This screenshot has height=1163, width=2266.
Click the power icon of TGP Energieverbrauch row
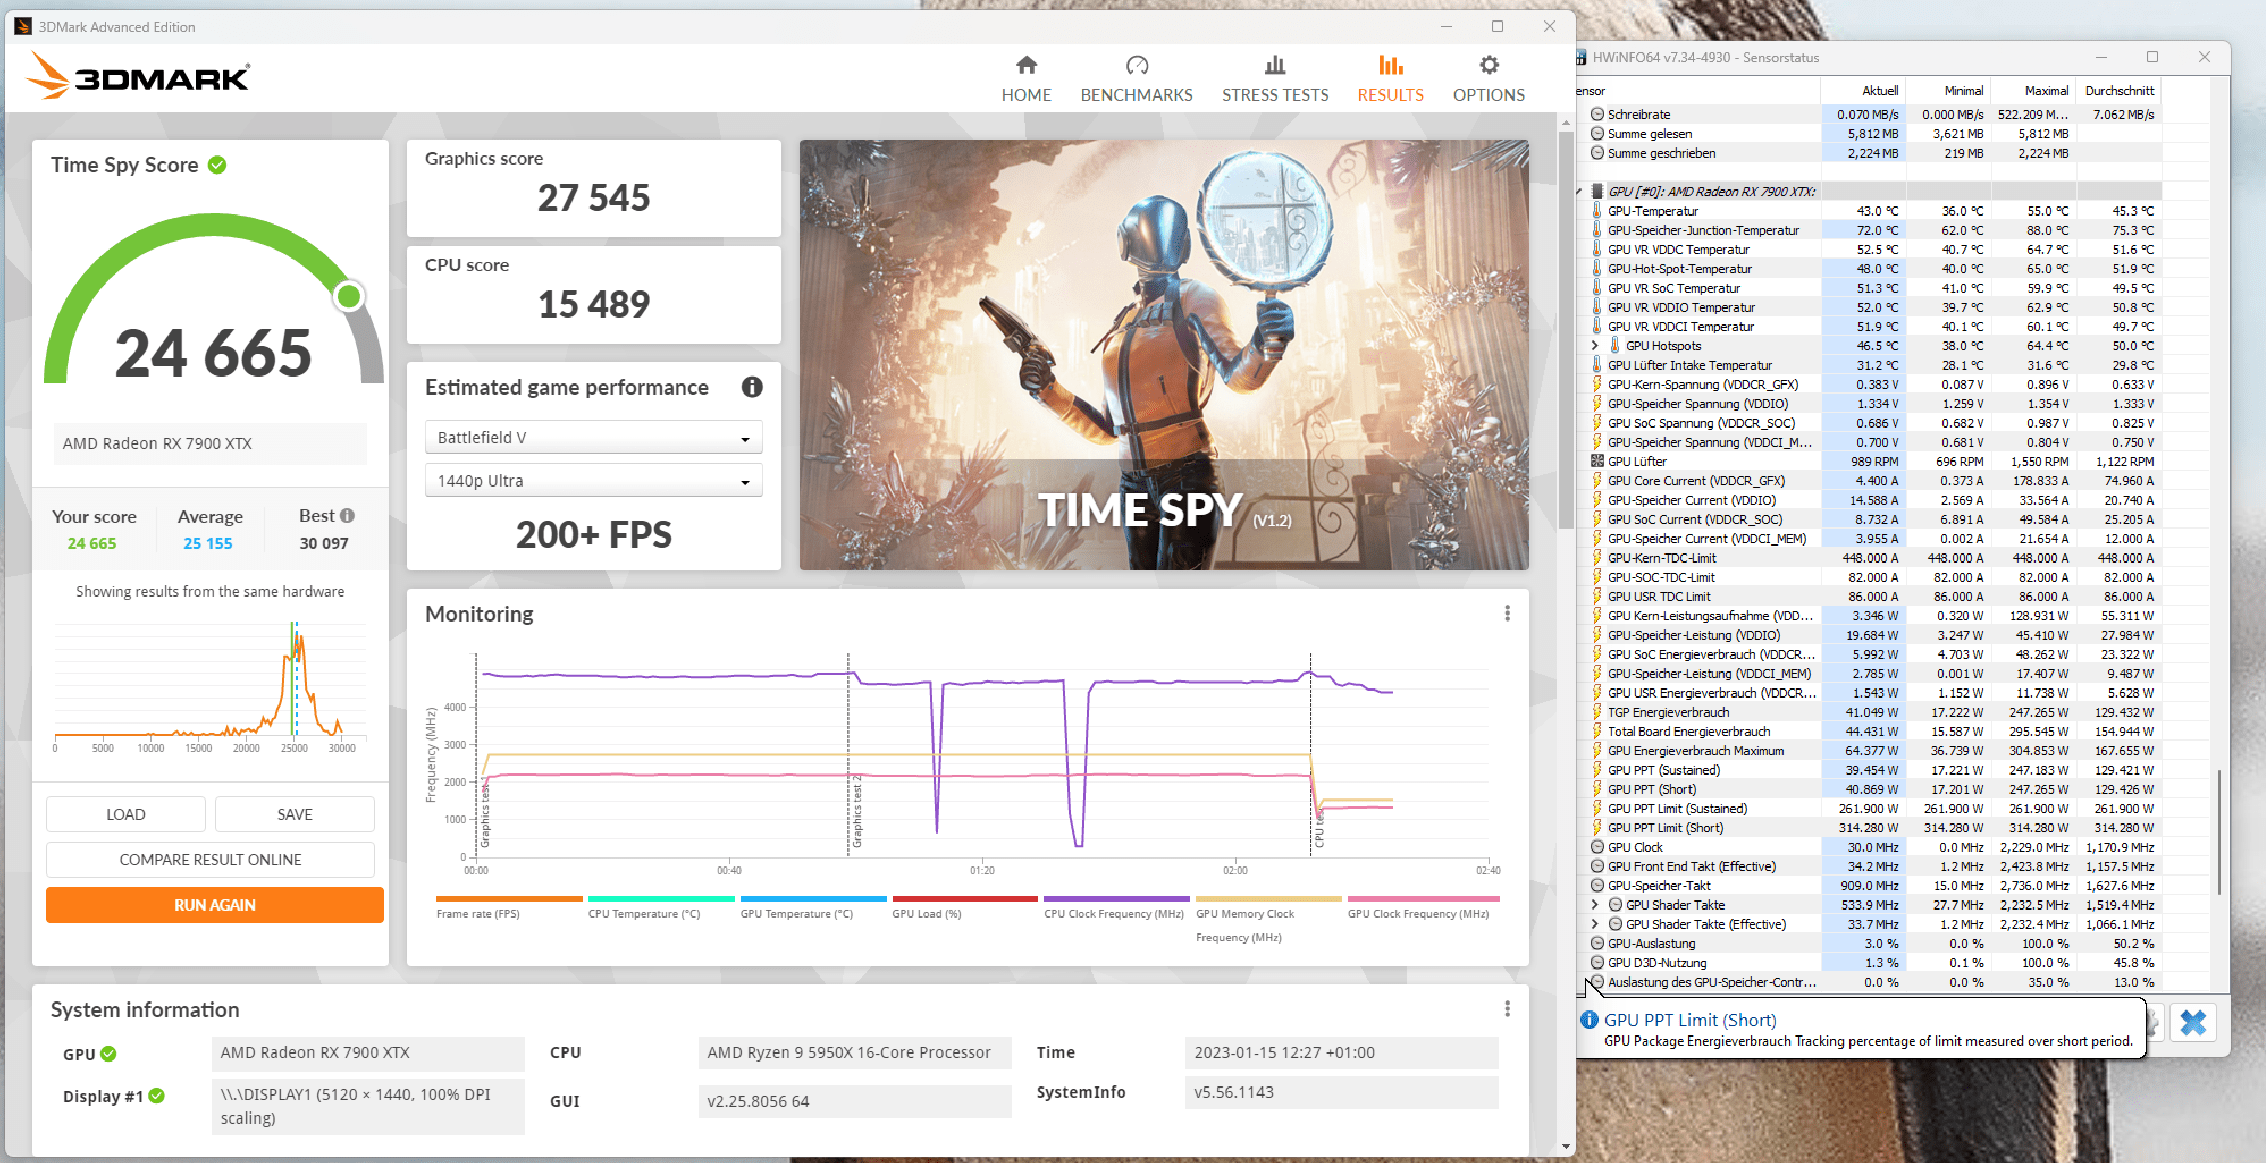(x=1597, y=712)
